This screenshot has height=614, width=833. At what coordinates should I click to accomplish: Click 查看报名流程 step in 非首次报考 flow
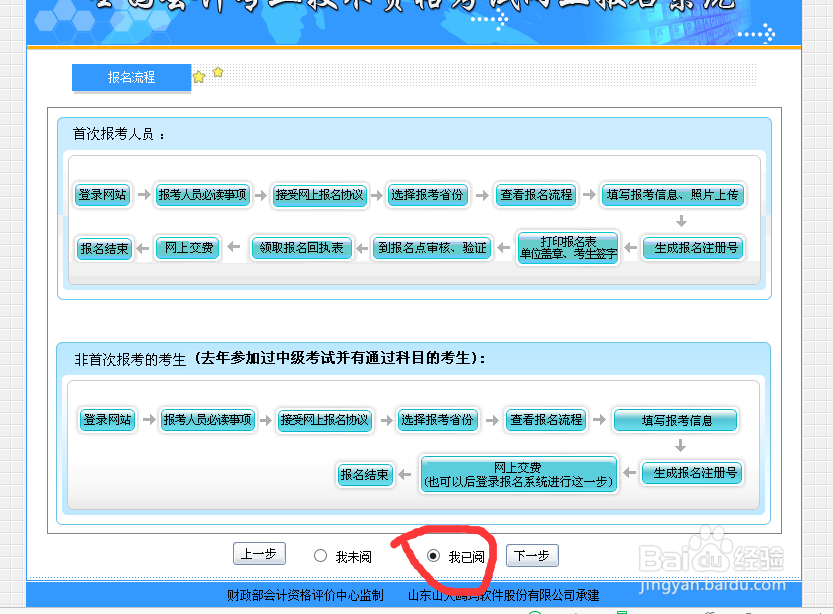coord(546,420)
